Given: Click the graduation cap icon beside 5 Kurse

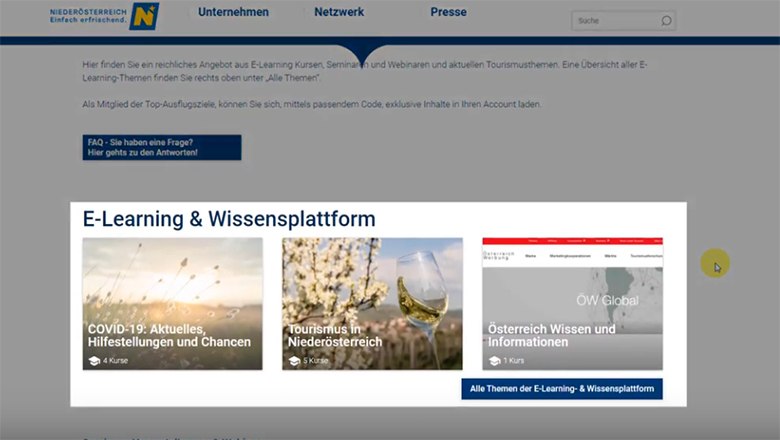Looking at the screenshot, I should pos(294,361).
